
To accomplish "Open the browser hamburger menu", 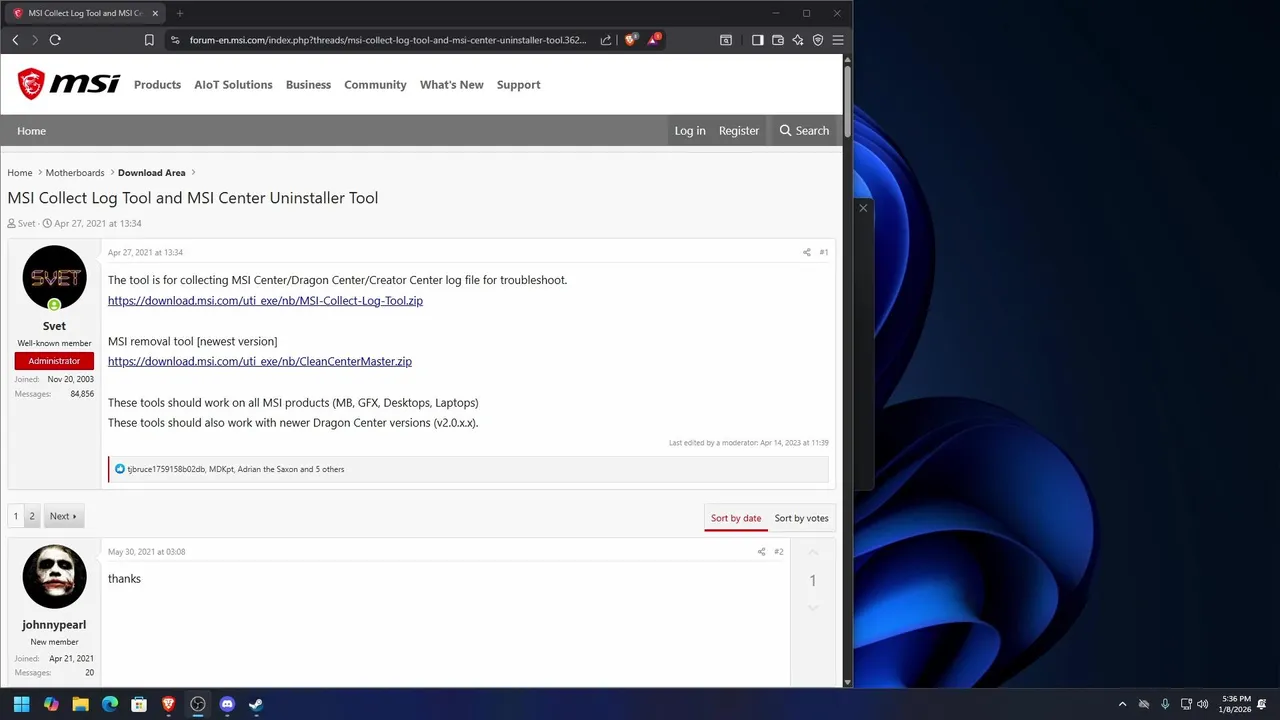I will click(x=838, y=40).
